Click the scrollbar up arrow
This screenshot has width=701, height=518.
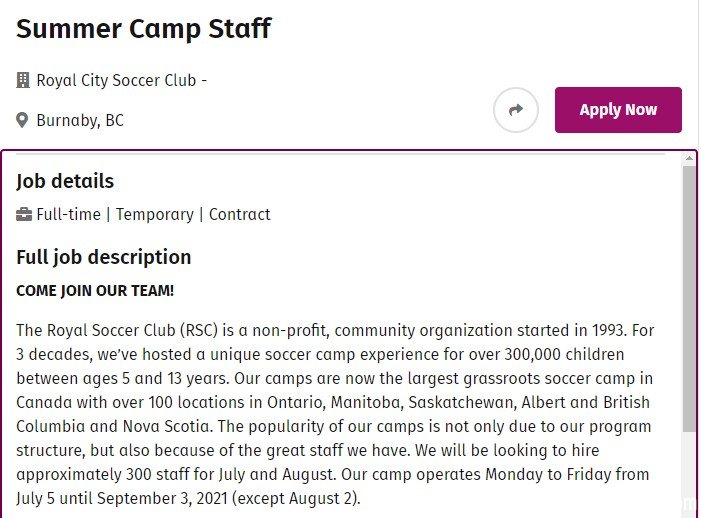(x=689, y=158)
